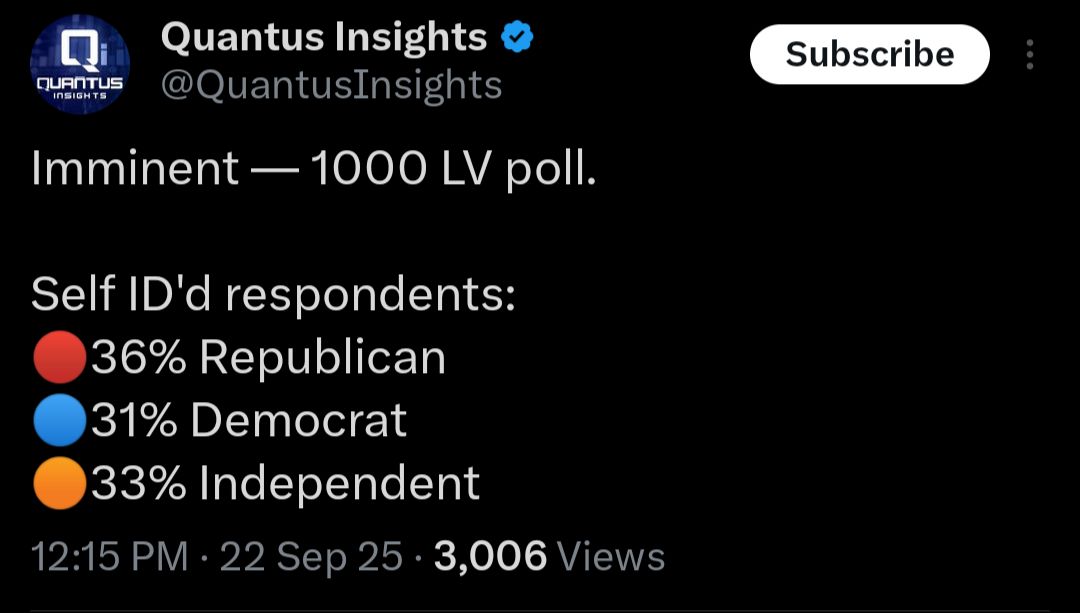Screen dimensions: 1080x613
Task: Click the blue verified checkmark badge
Action: [517, 38]
